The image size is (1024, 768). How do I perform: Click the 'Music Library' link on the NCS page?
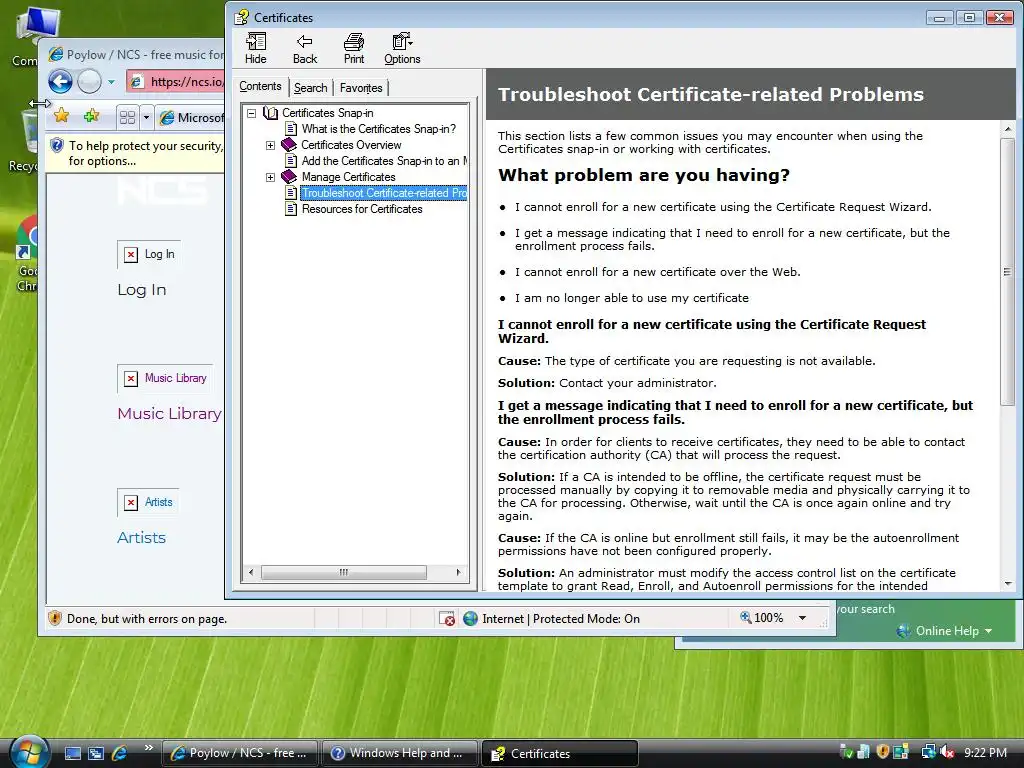(x=169, y=413)
